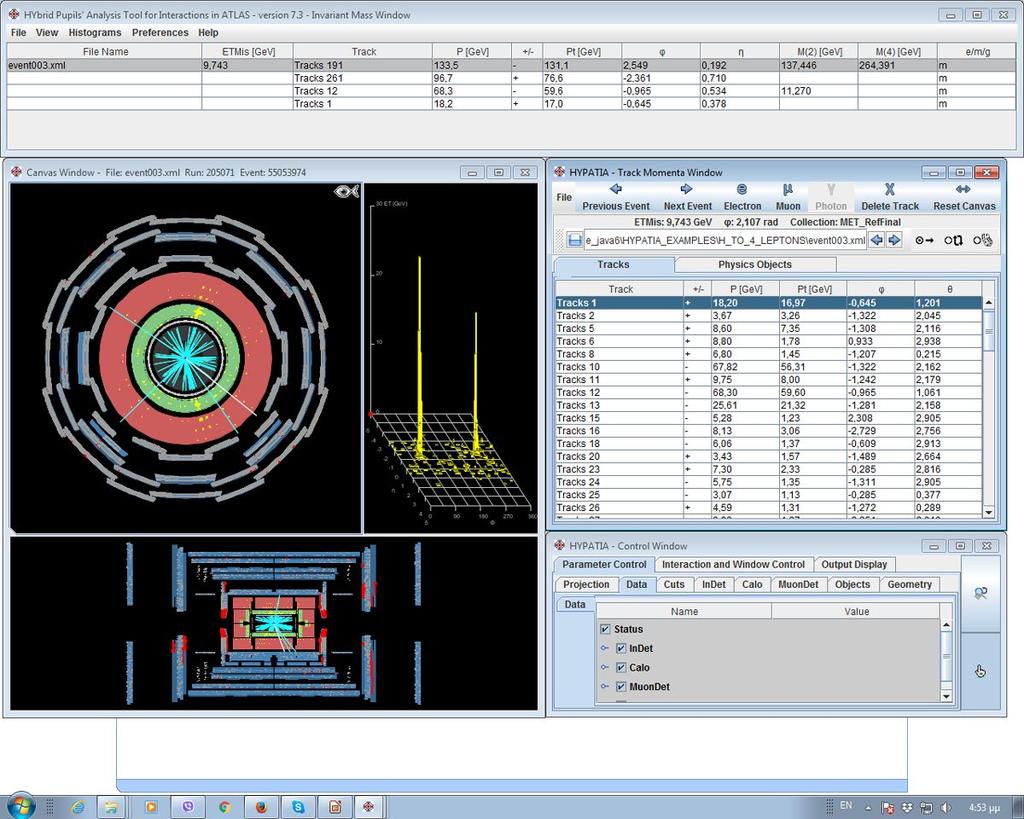Click the Pt [GeV] header in tracks table

tap(812, 289)
